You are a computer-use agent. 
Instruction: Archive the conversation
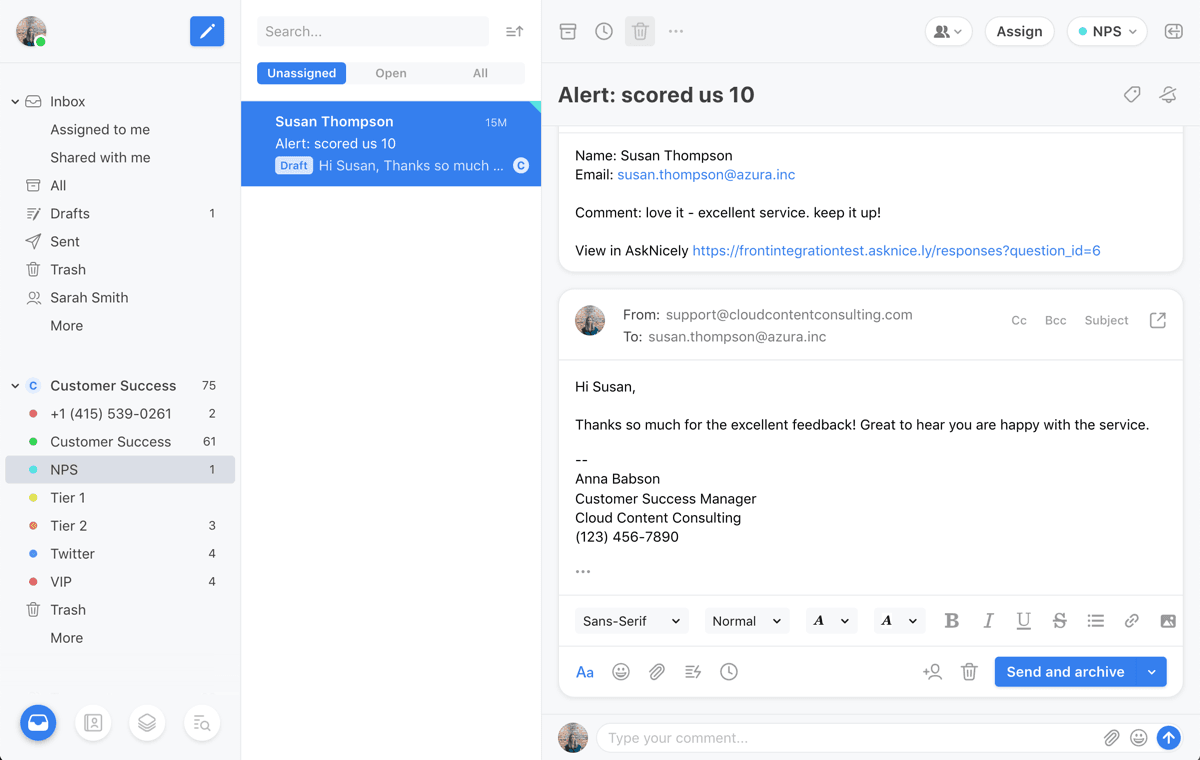point(568,31)
